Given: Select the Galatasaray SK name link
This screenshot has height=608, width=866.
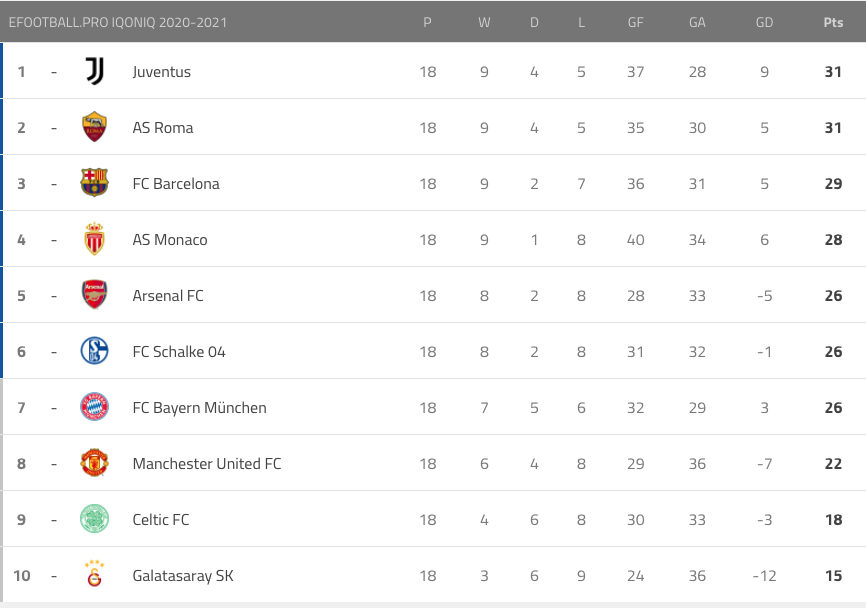Looking at the screenshot, I should [183, 576].
